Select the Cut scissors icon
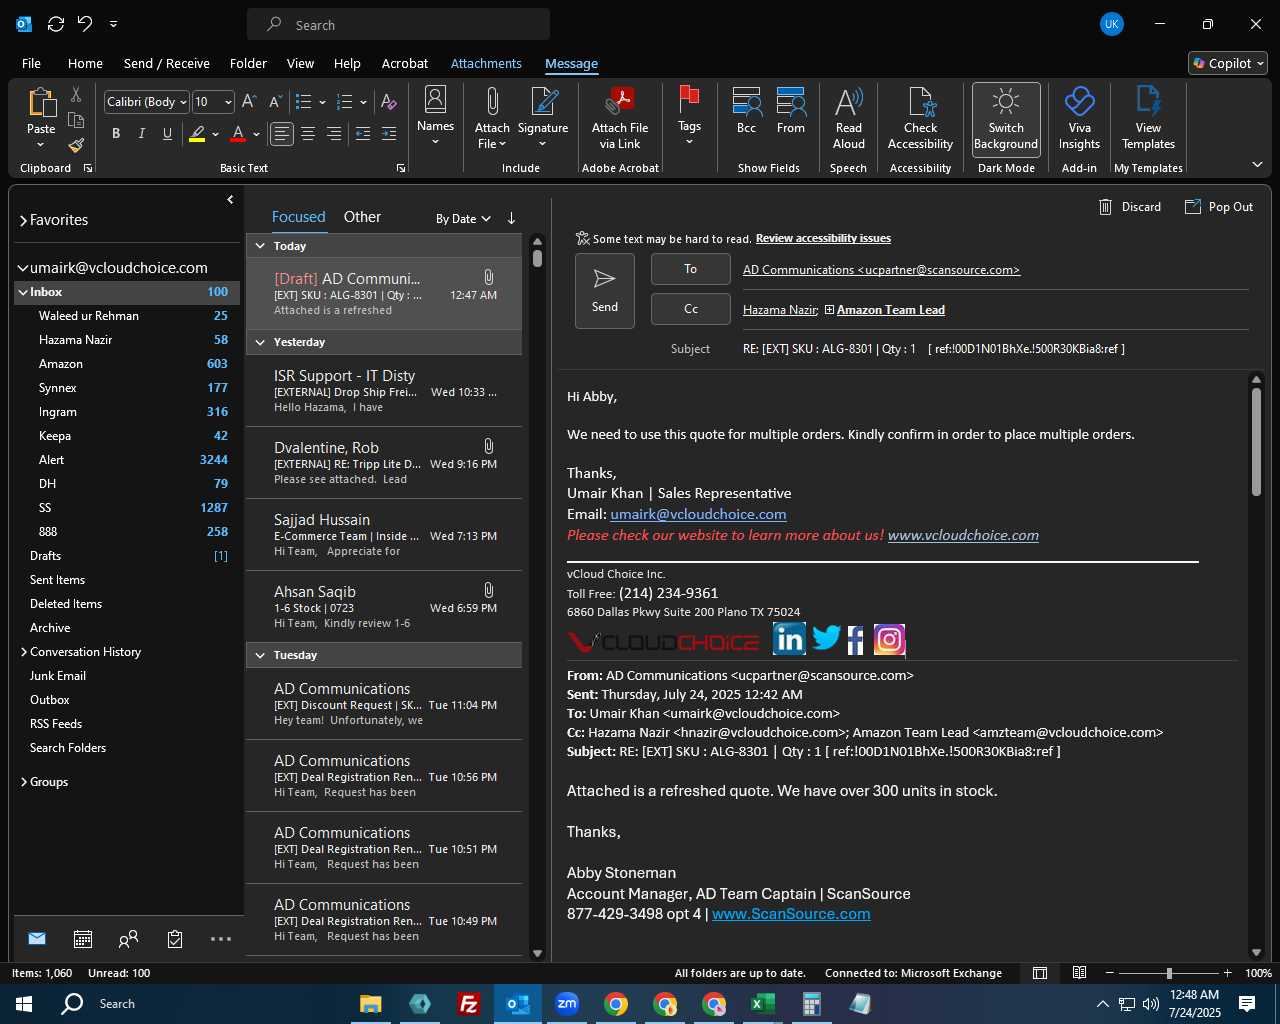 [76, 94]
